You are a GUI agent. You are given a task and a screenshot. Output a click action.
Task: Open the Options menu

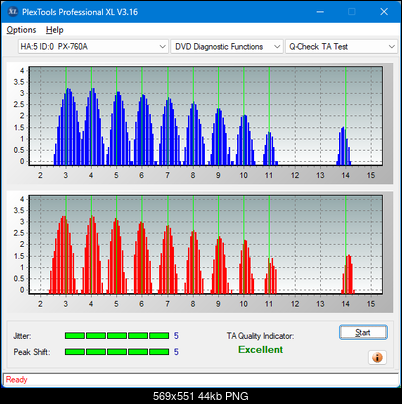click(21, 30)
